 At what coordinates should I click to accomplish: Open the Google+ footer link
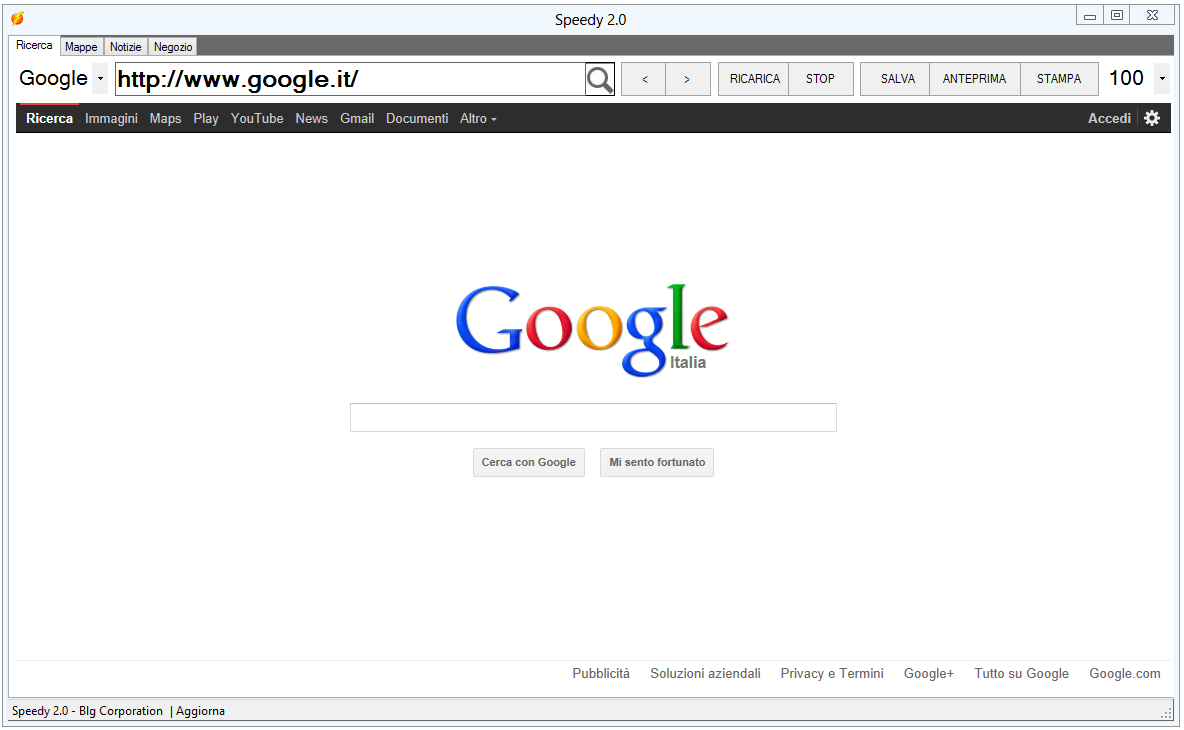929,673
